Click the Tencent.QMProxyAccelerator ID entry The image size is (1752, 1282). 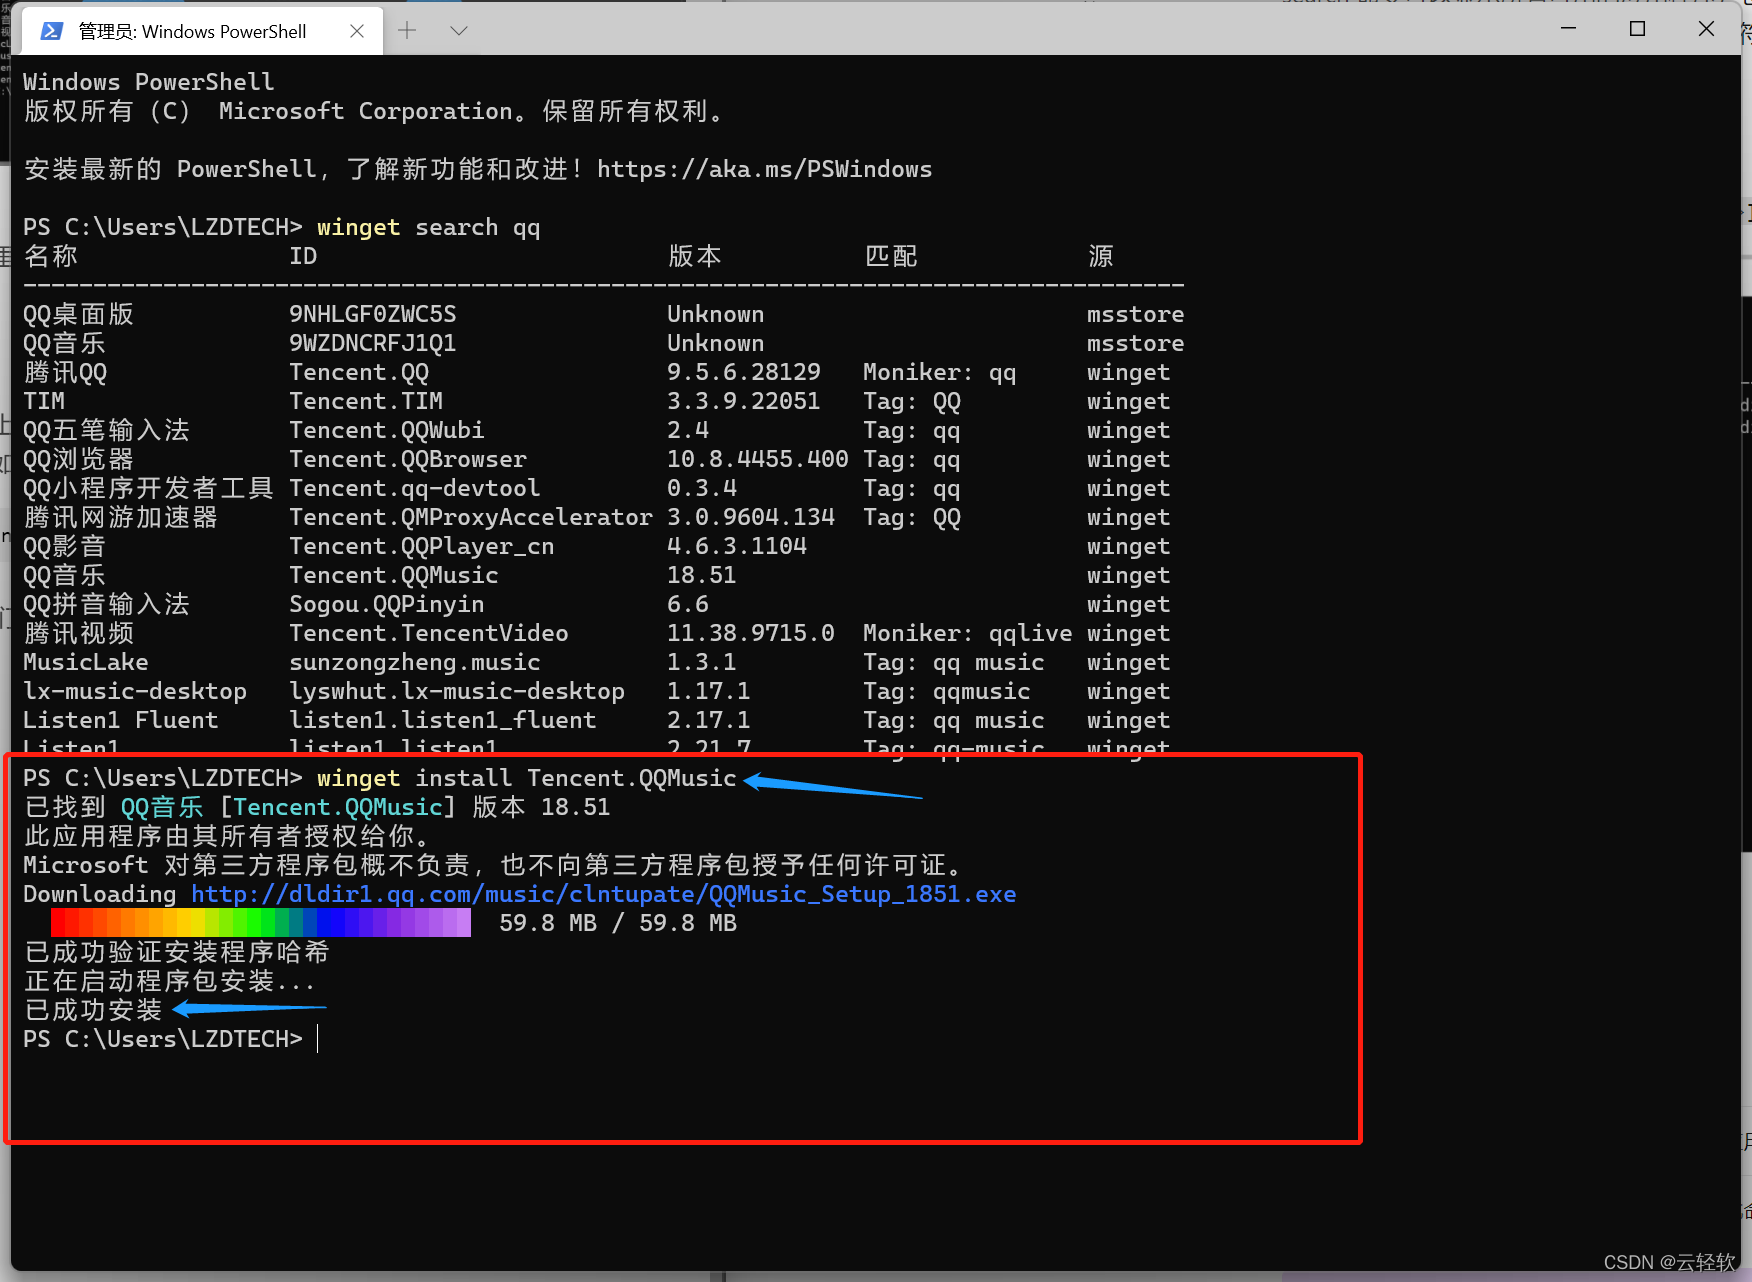point(471,518)
